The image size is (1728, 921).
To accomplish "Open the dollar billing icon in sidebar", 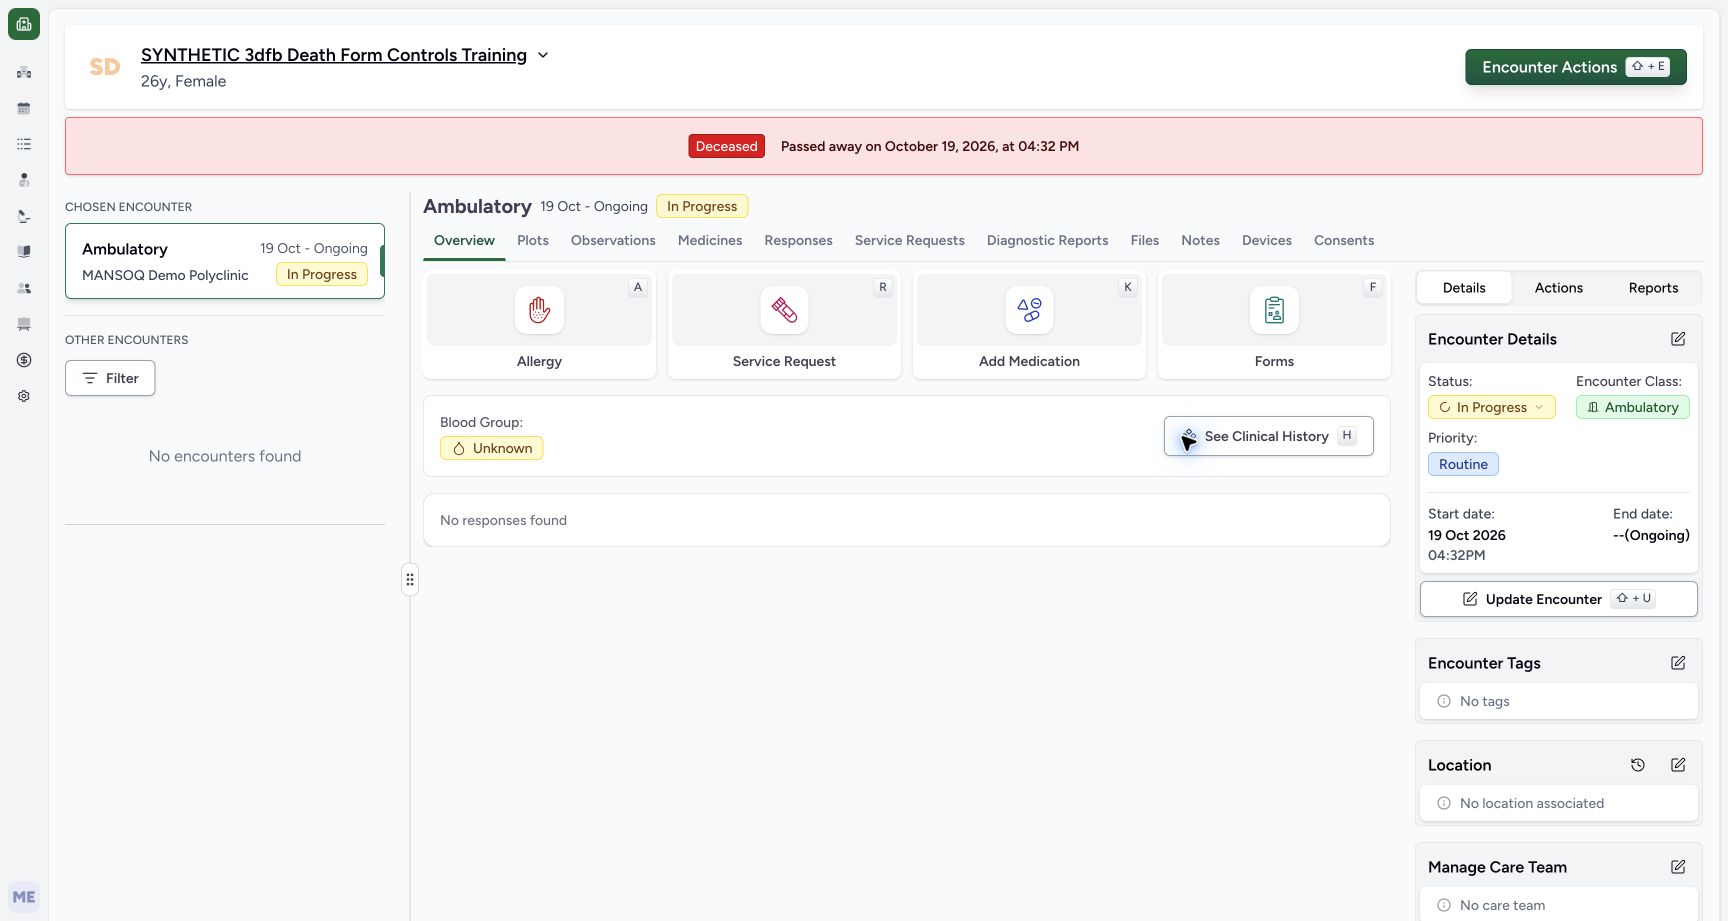I will coord(24,360).
